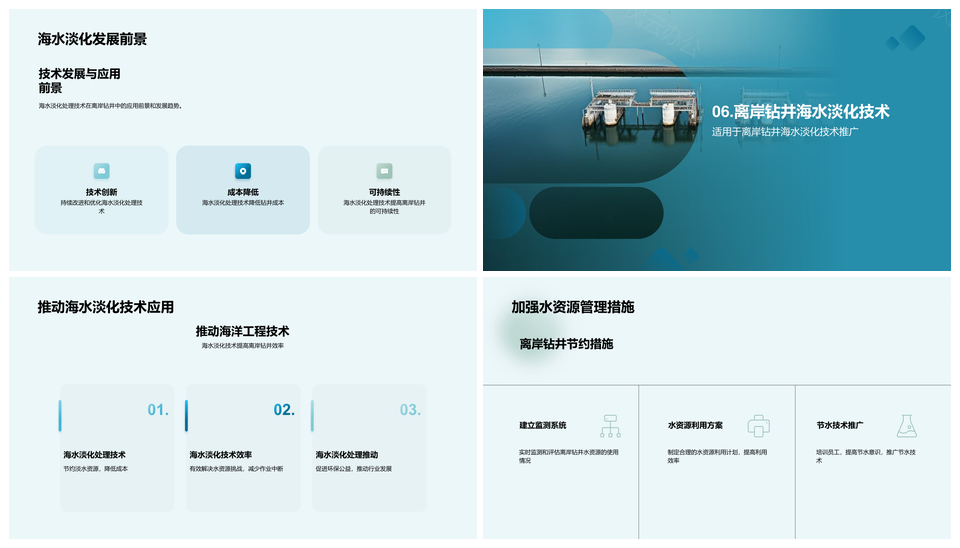Click the icon above 技术创新
This screenshot has width=960, height=548.
click(x=101, y=171)
